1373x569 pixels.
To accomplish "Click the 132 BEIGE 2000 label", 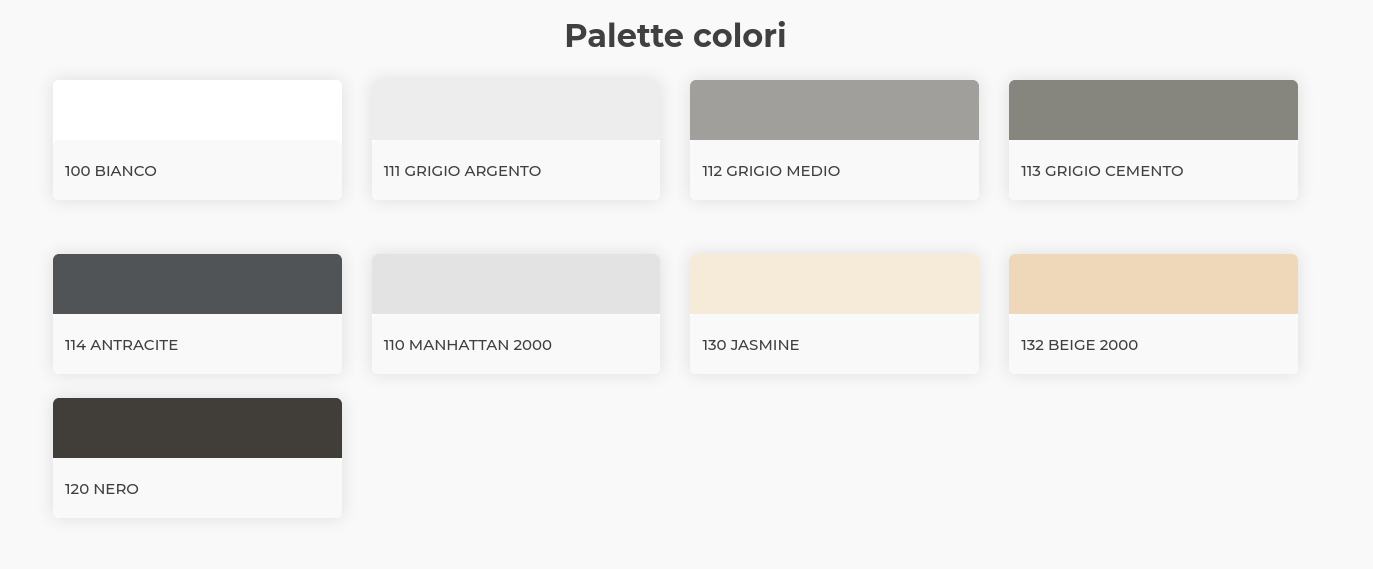I will click(1079, 345).
